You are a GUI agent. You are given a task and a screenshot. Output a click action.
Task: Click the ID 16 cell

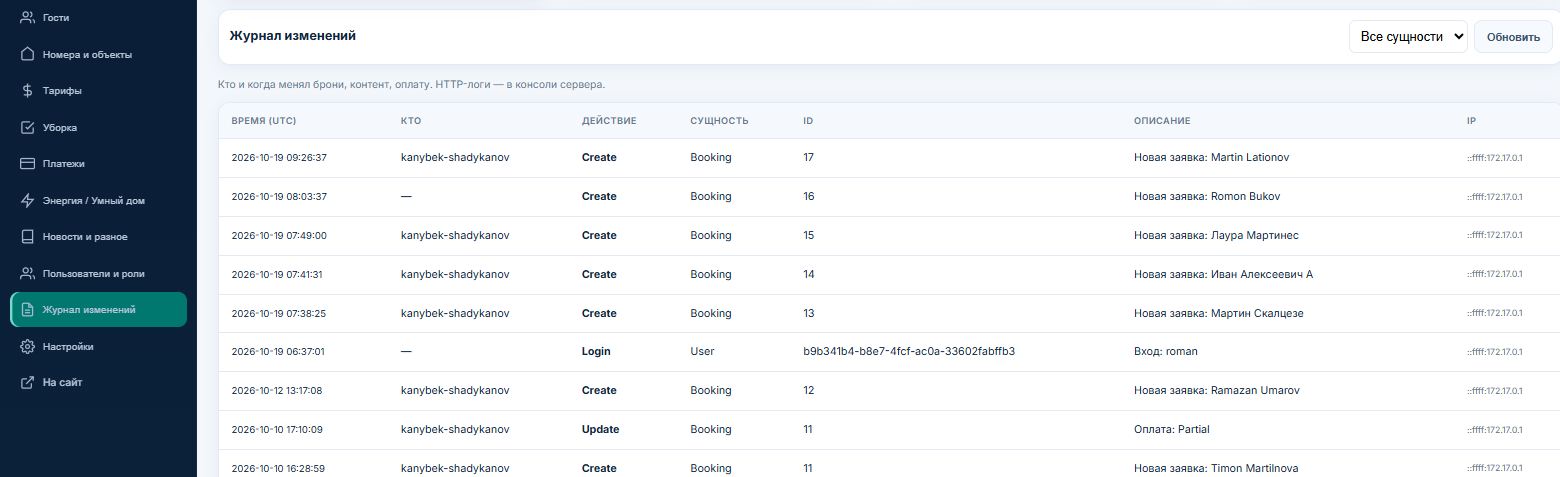(x=809, y=197)
